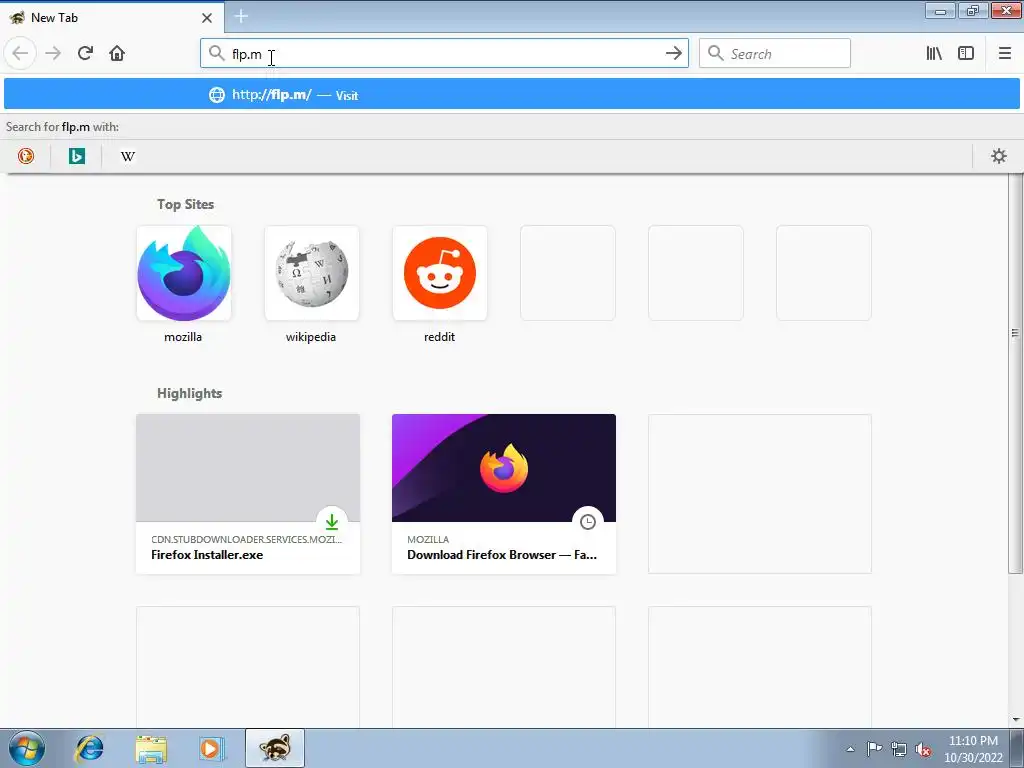Click the clock history icon on Mozilla card
The height and width of the screenshot is (768, 1024).
[x=588, y=522]
